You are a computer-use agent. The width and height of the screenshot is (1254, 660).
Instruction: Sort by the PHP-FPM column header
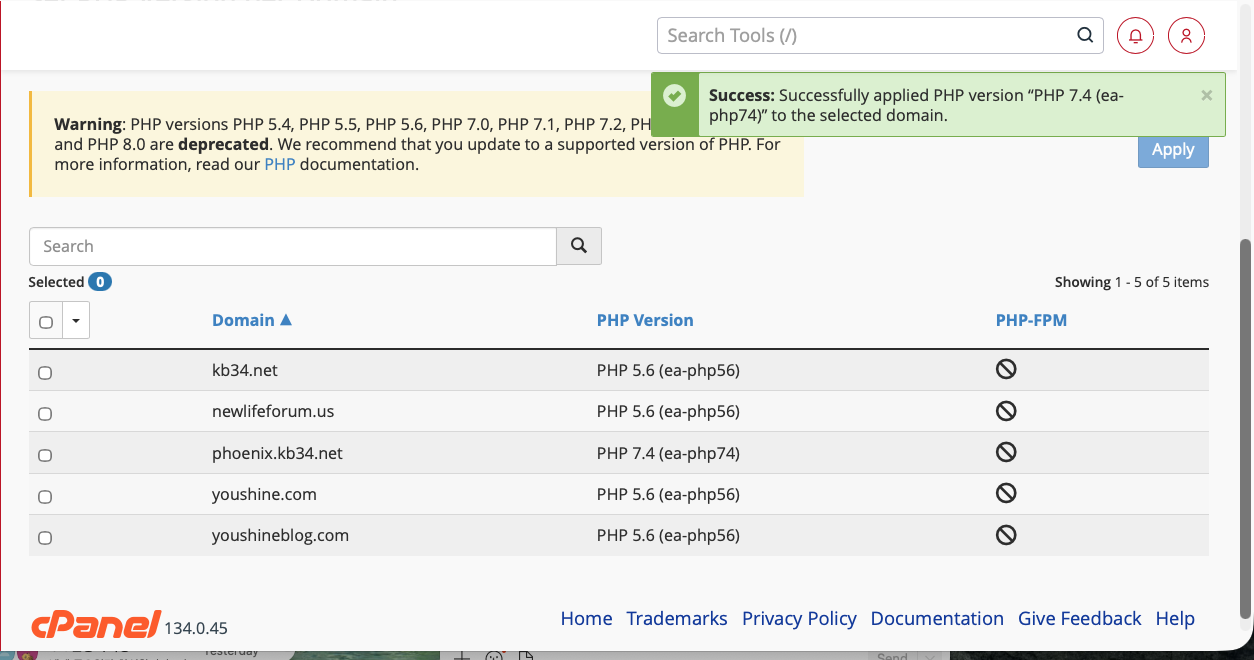tap(1031, 320)
